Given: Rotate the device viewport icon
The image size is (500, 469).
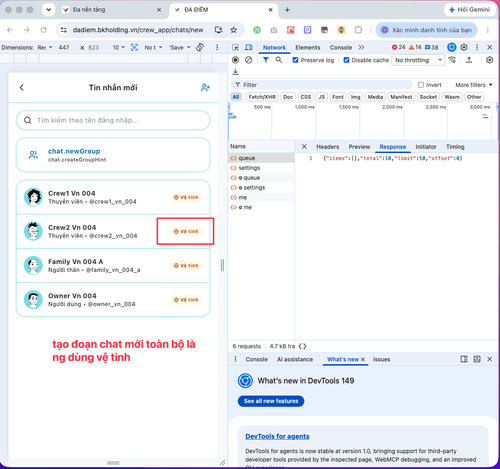Looking at the screenshot, I should 200,47.
